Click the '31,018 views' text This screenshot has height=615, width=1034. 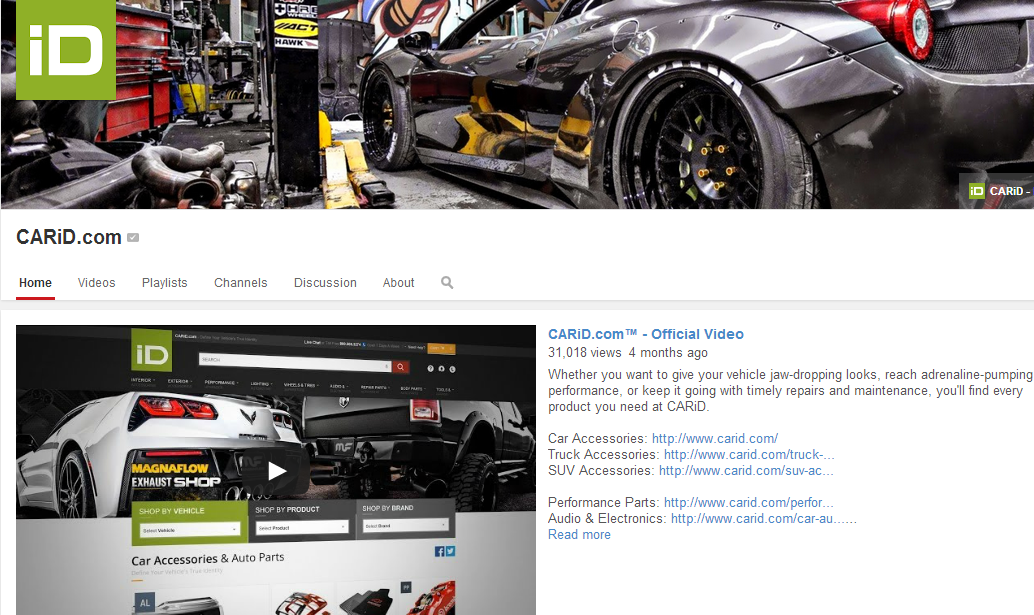[584, 353]
